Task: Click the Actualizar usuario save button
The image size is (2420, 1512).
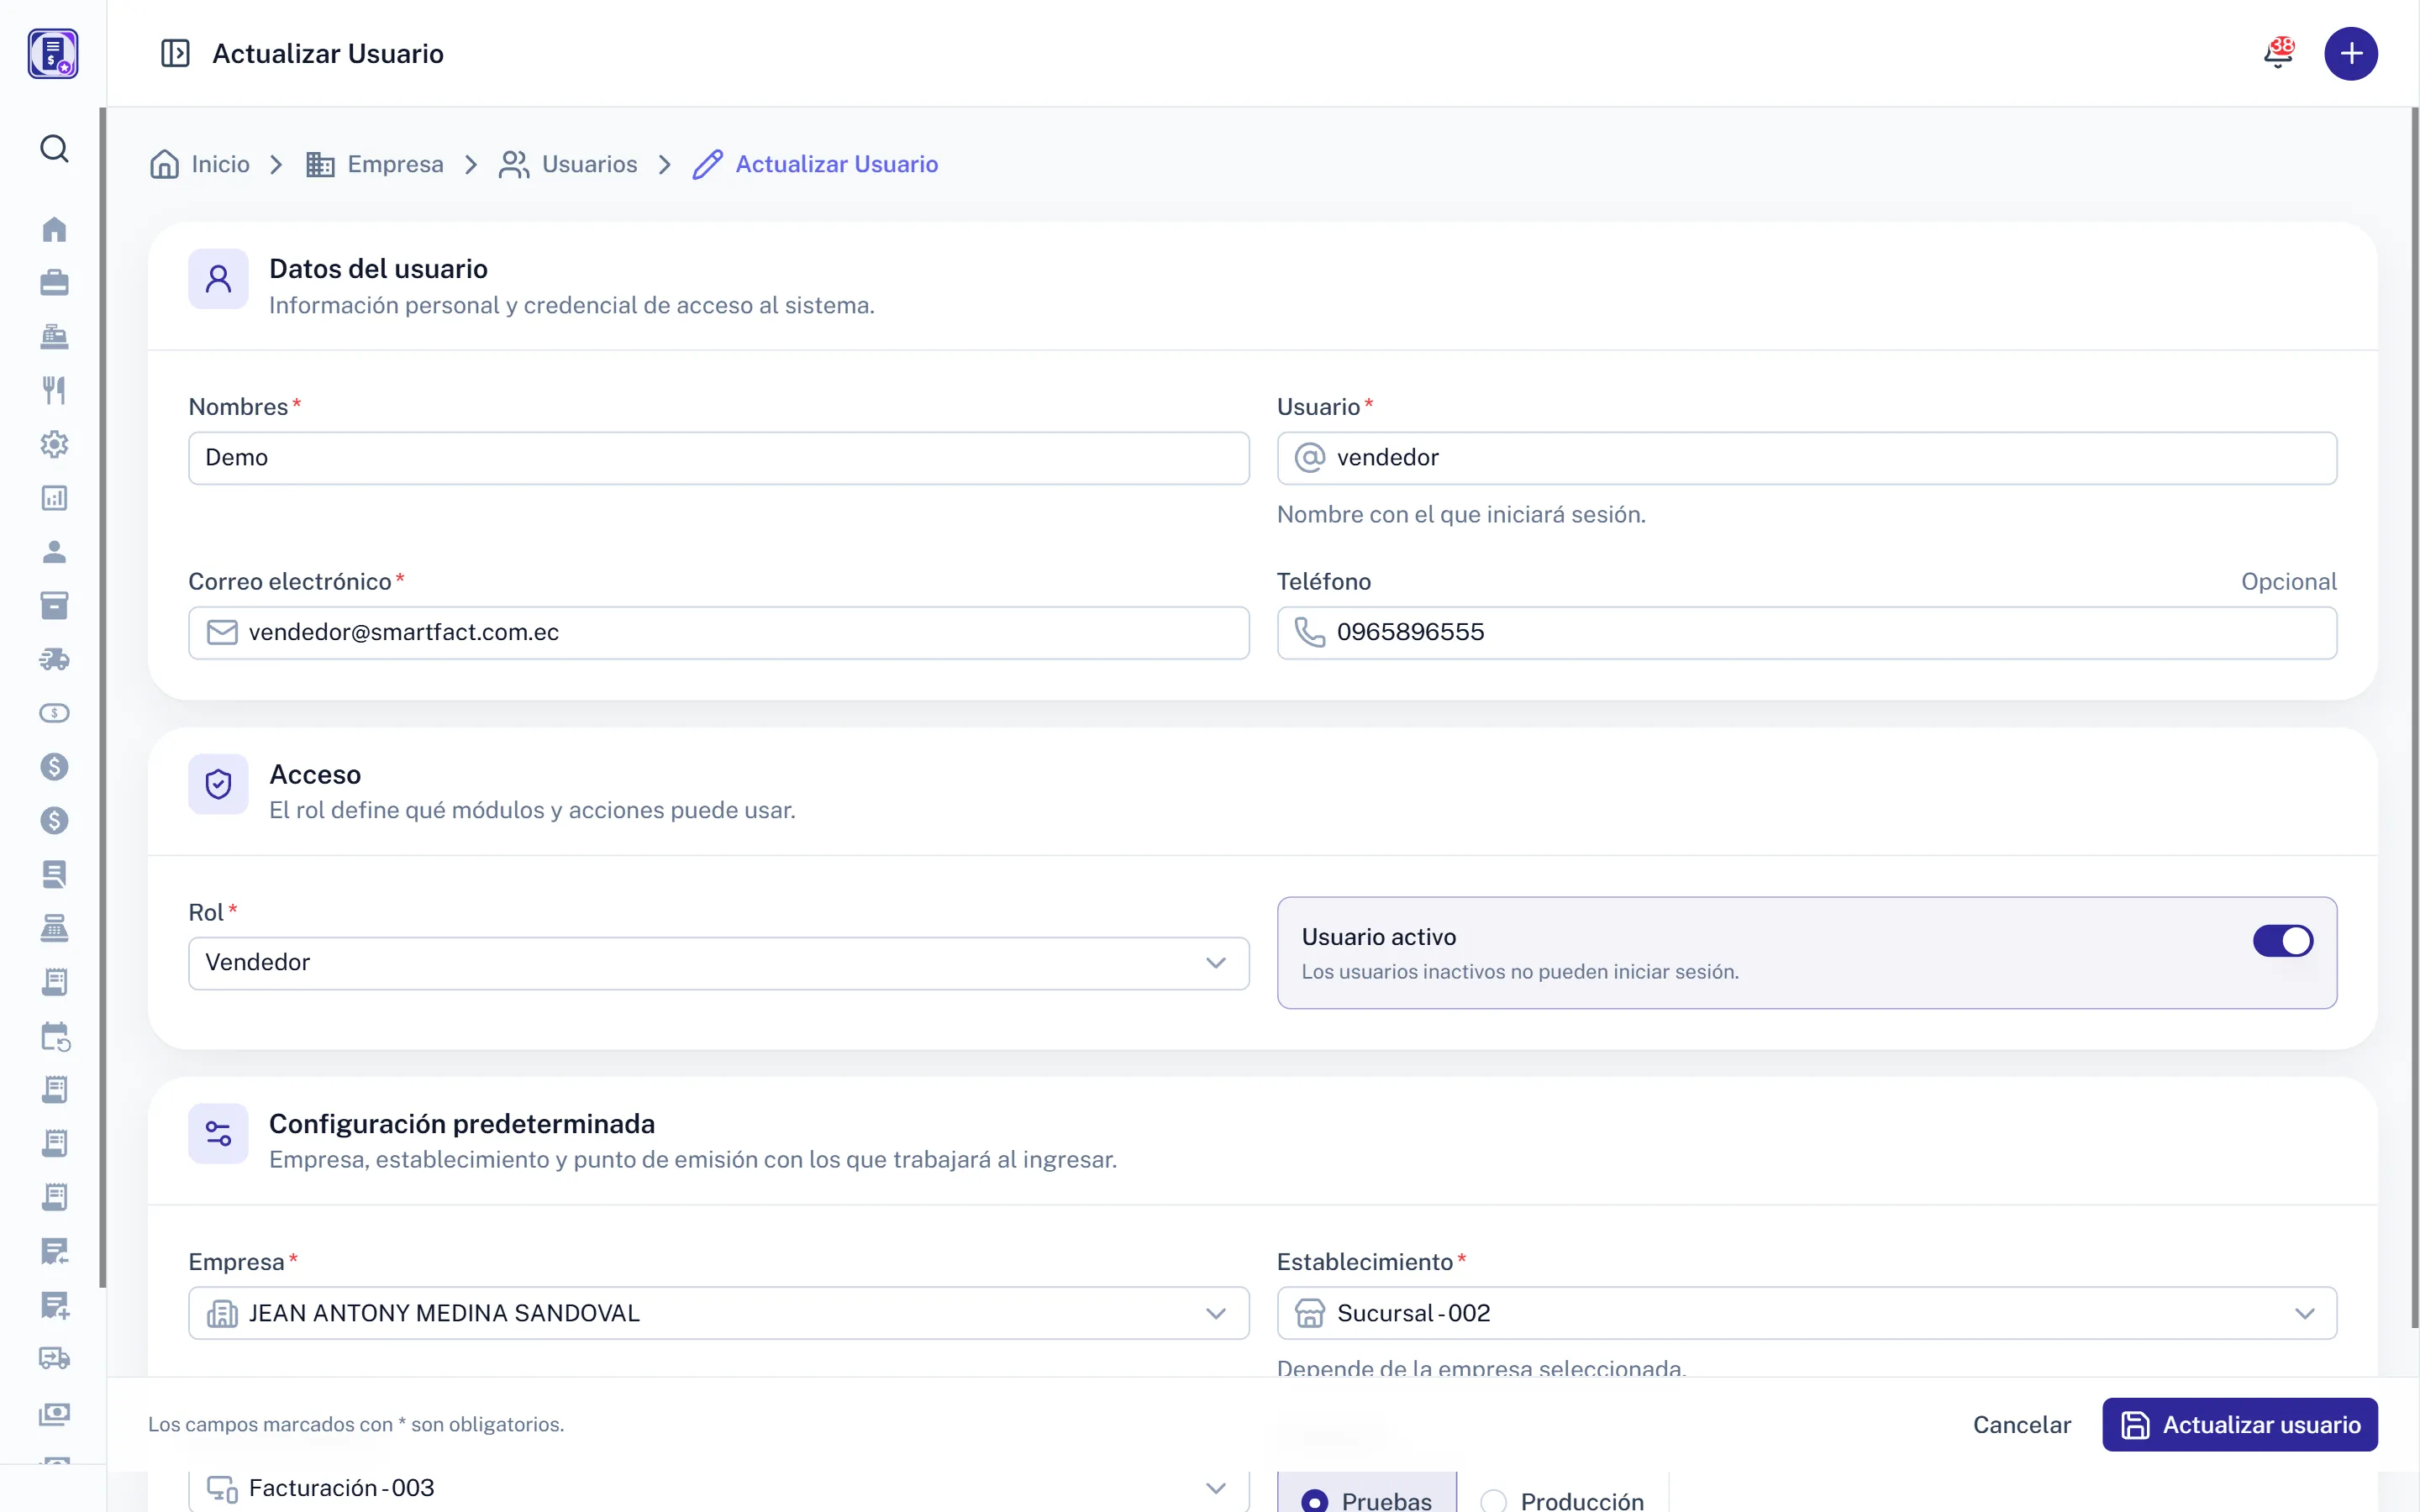Action: click(2239, 1425)
